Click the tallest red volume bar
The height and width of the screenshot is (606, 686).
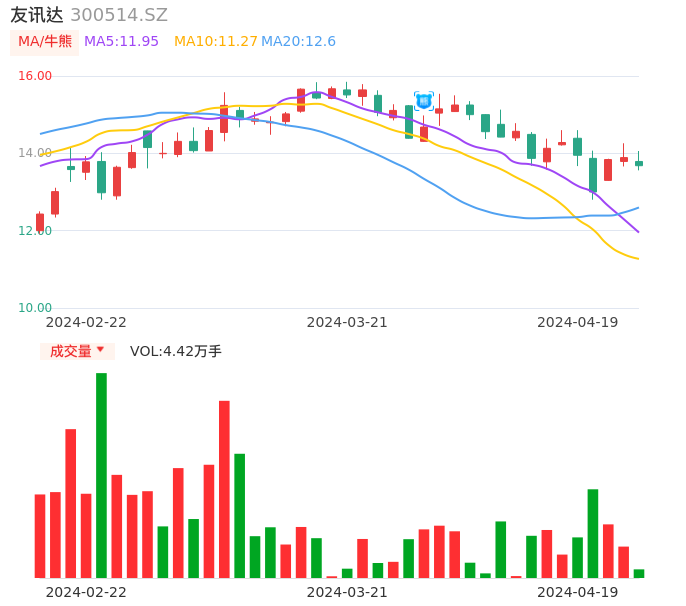(224, 489)
